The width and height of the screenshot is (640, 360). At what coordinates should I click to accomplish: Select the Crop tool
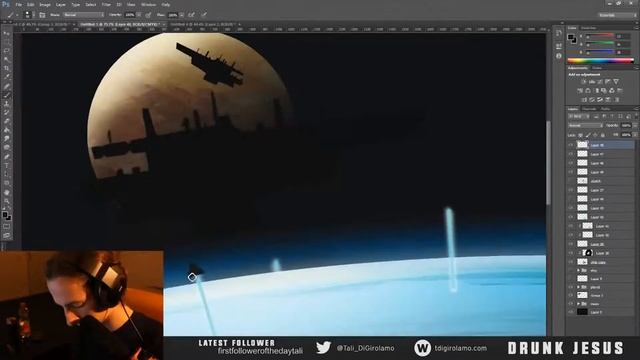[7, 68]
